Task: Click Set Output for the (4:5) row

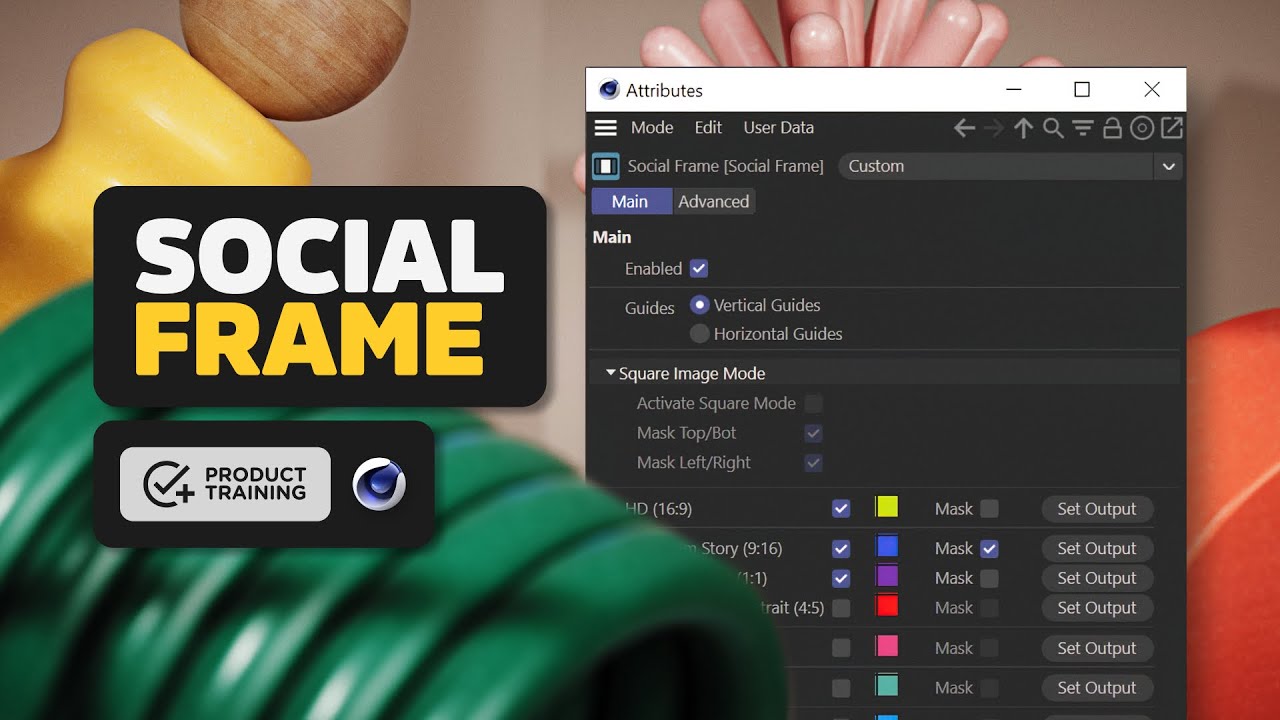Action: [1097, 608]
